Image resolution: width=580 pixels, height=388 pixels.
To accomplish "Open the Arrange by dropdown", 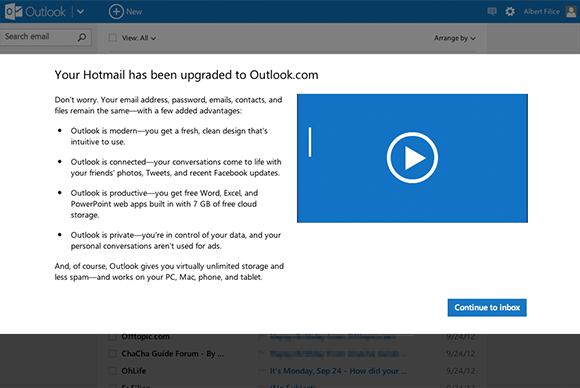I will [455, 38].
